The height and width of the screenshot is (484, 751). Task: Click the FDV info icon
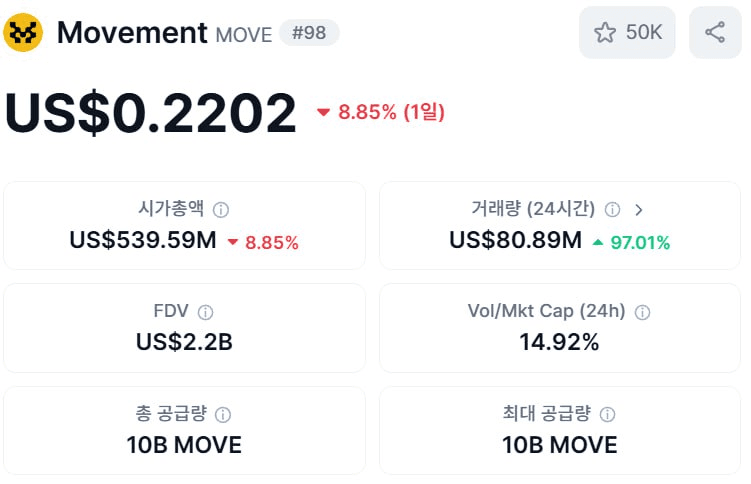(x=205, y=312)
